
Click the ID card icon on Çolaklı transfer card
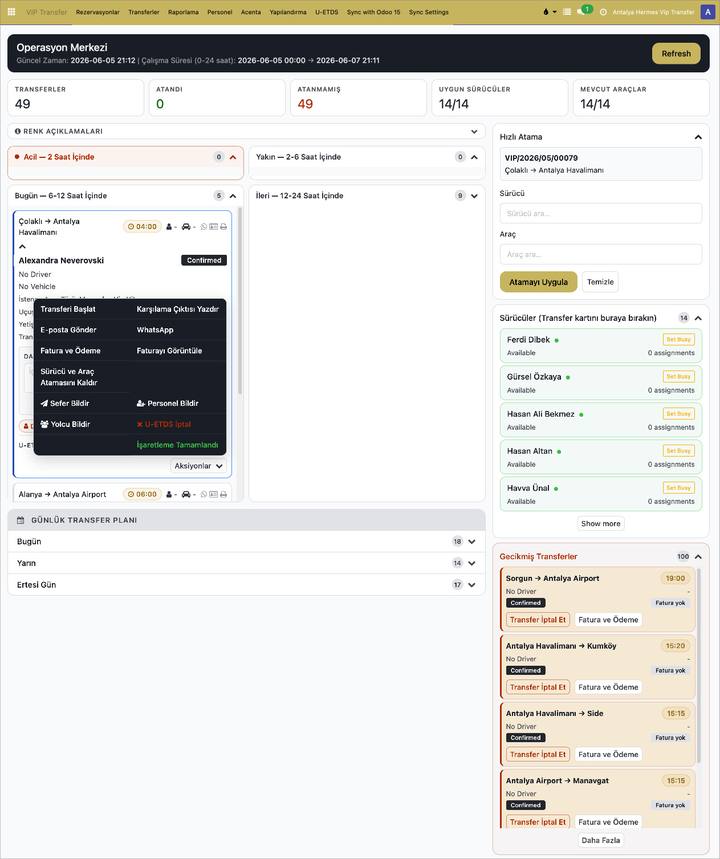213,226
